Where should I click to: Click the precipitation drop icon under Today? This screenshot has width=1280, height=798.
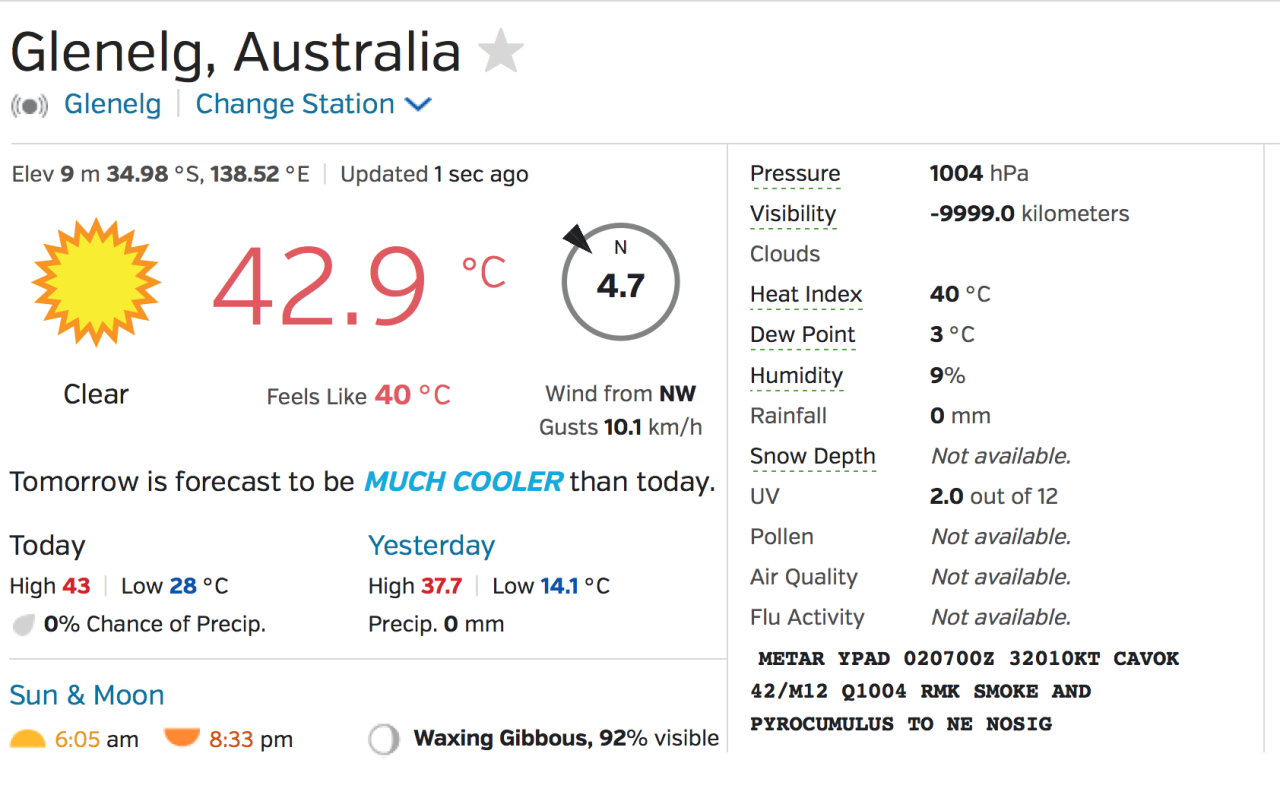23,626
